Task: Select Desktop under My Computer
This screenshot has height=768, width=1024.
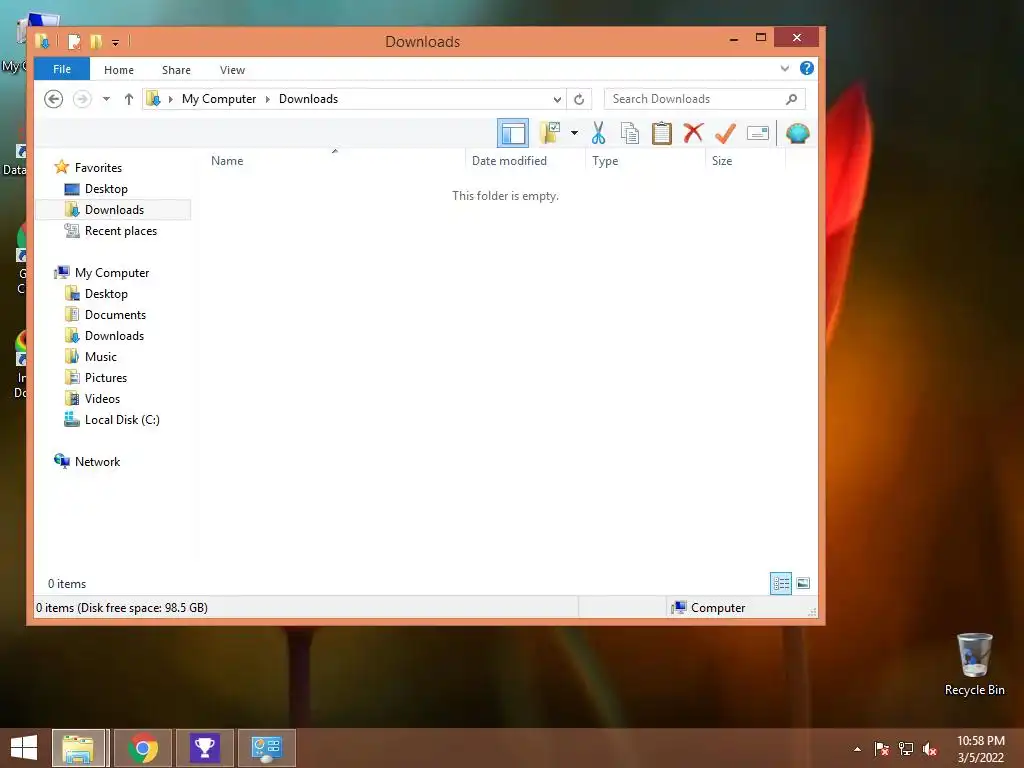Action: pos(106,294)
